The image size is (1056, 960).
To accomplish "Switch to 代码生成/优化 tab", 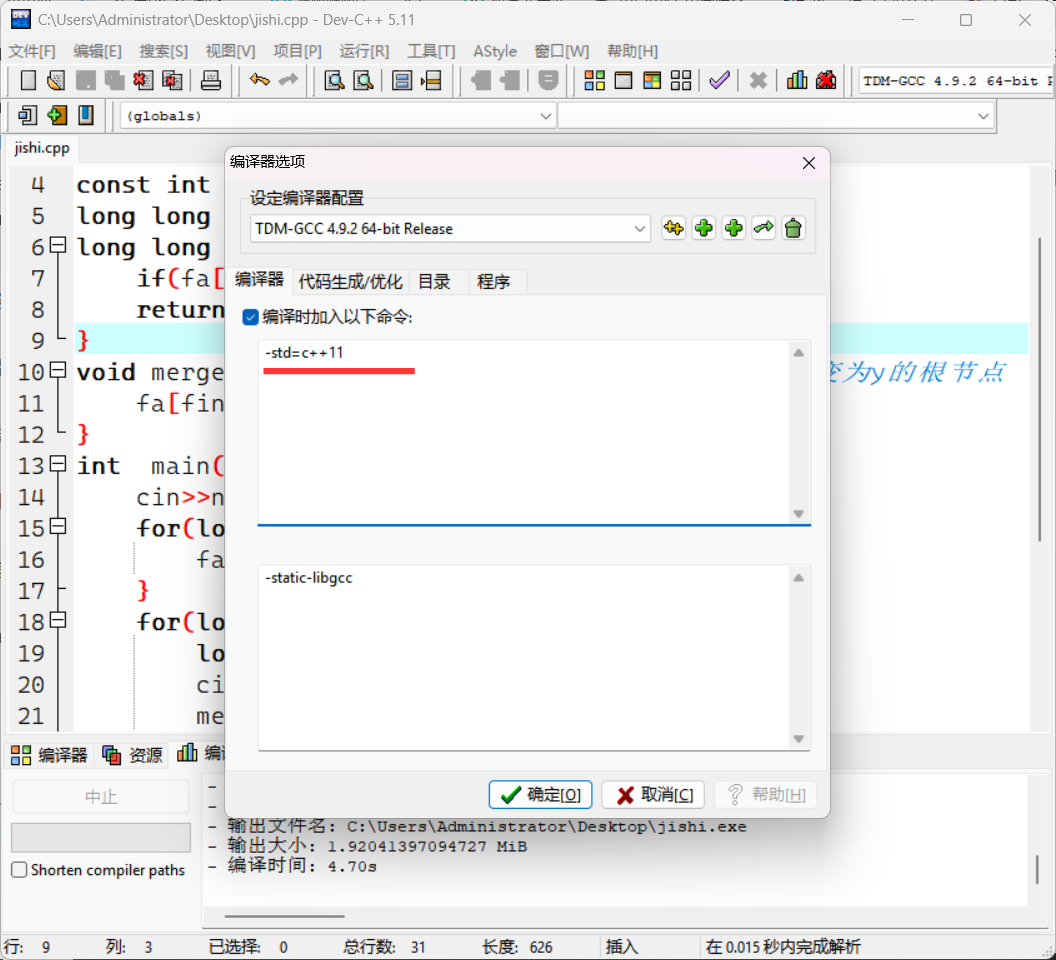I will (350, 282).
